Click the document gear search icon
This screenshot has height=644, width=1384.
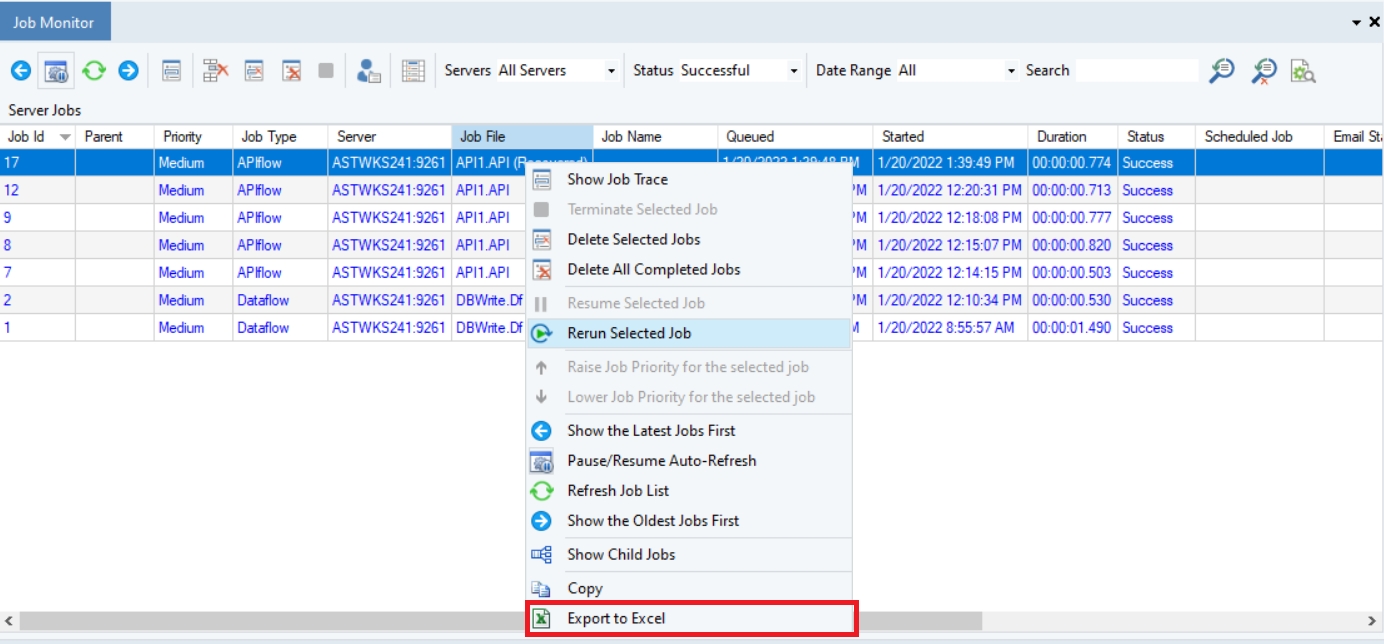1302,71
